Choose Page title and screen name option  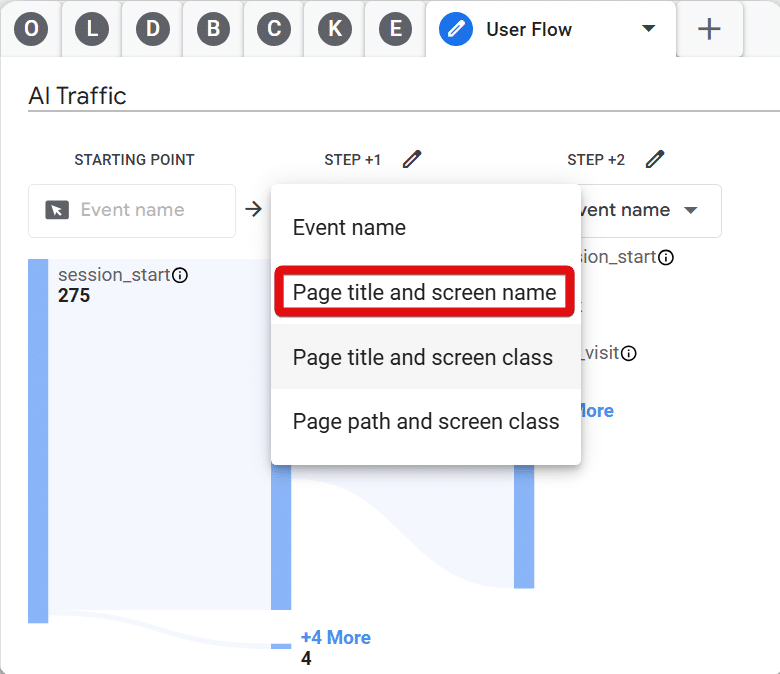point(425,292)
